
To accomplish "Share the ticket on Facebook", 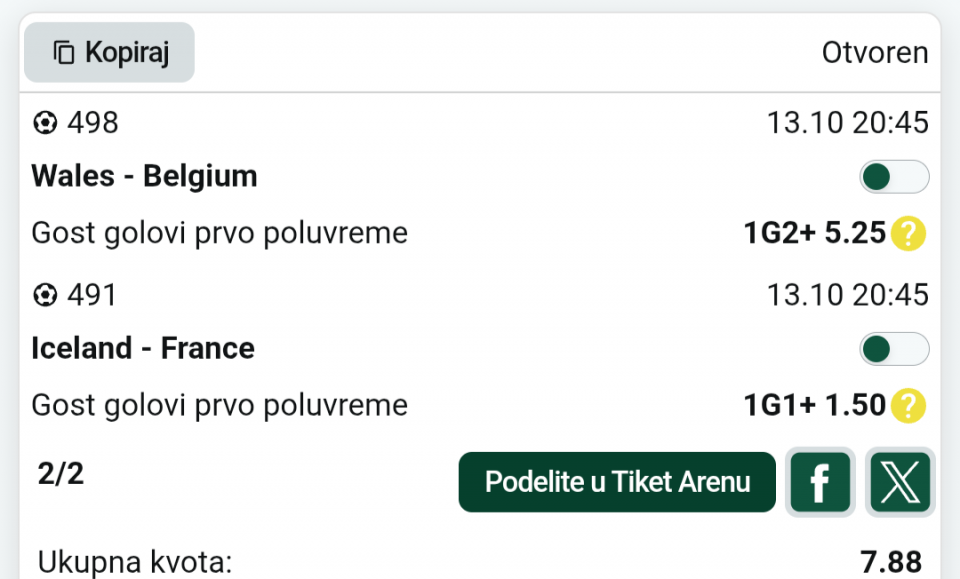I will point(820,482).
